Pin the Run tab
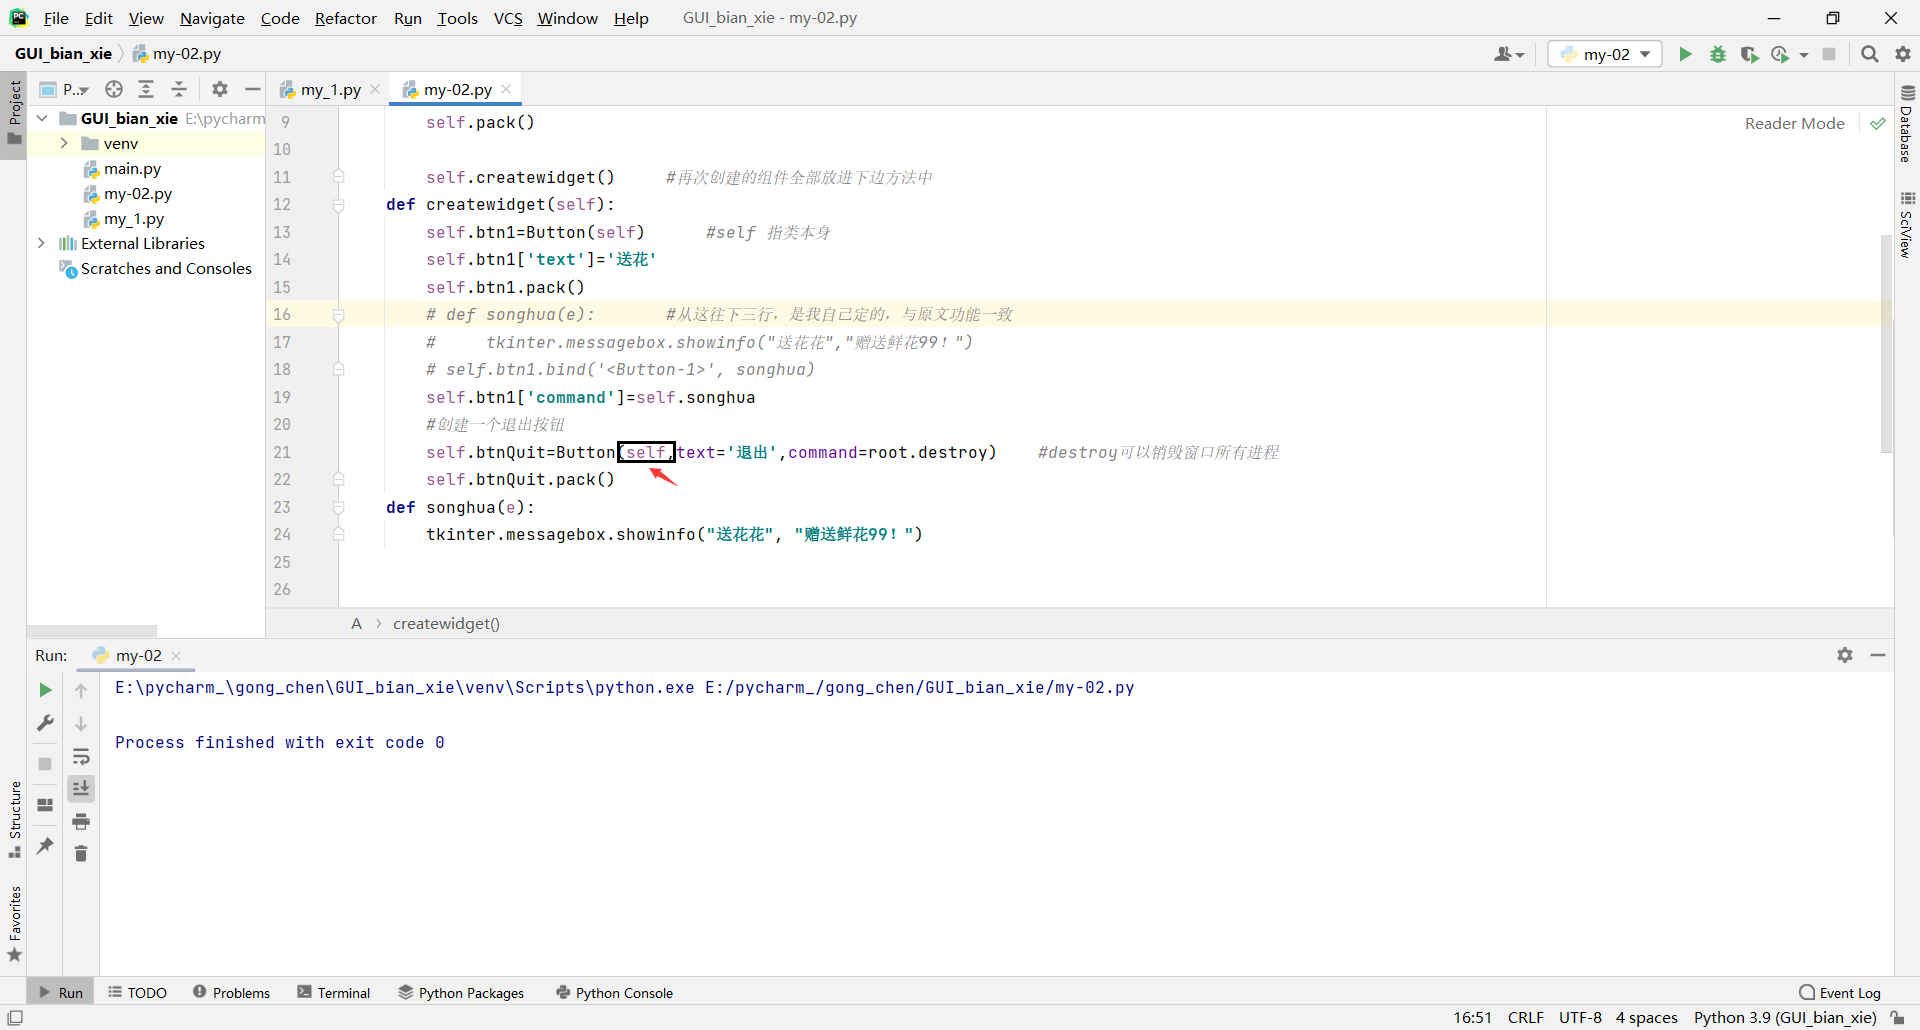The height and width of the screenshot is (1030, 1920). pos(45,845)
